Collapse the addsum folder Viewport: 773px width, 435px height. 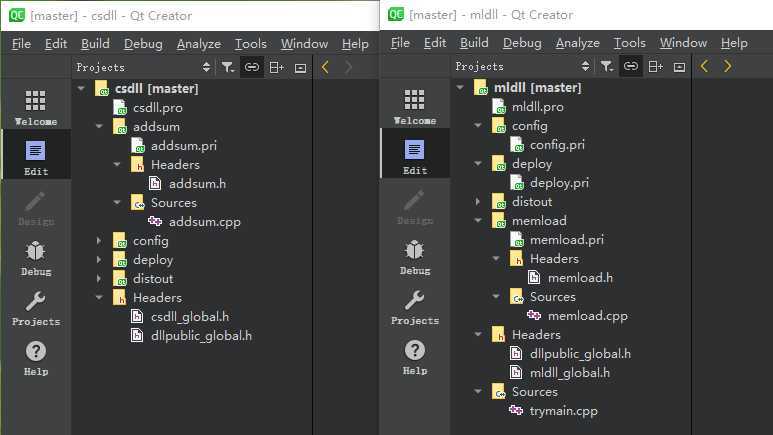(99, 127)
